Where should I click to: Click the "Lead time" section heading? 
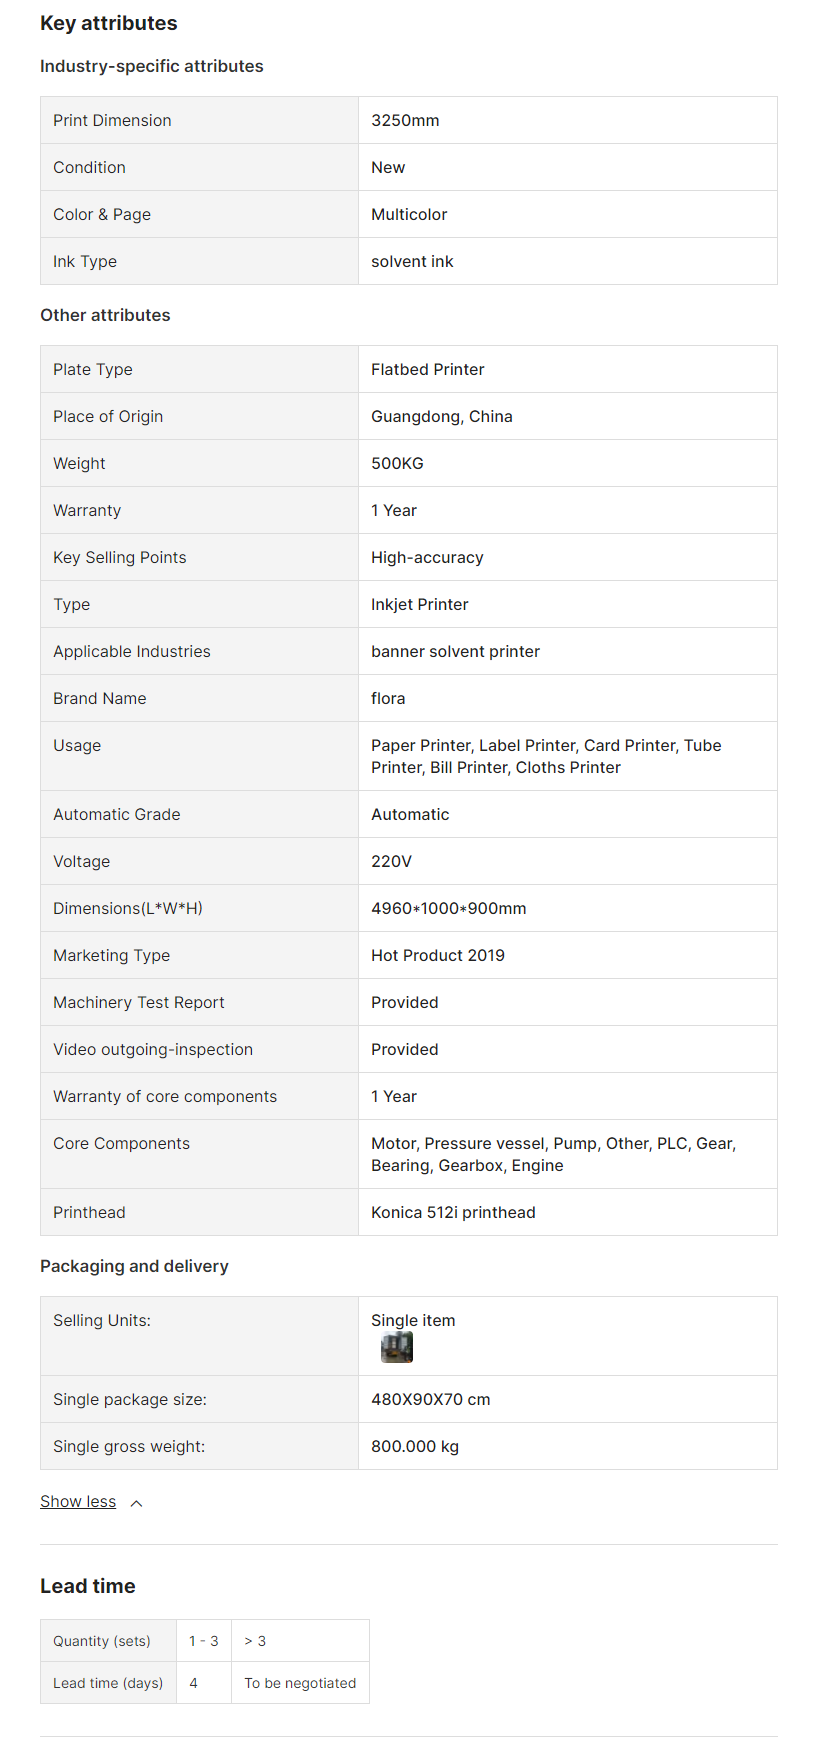pyautogui.click(x=88, y=1586)
